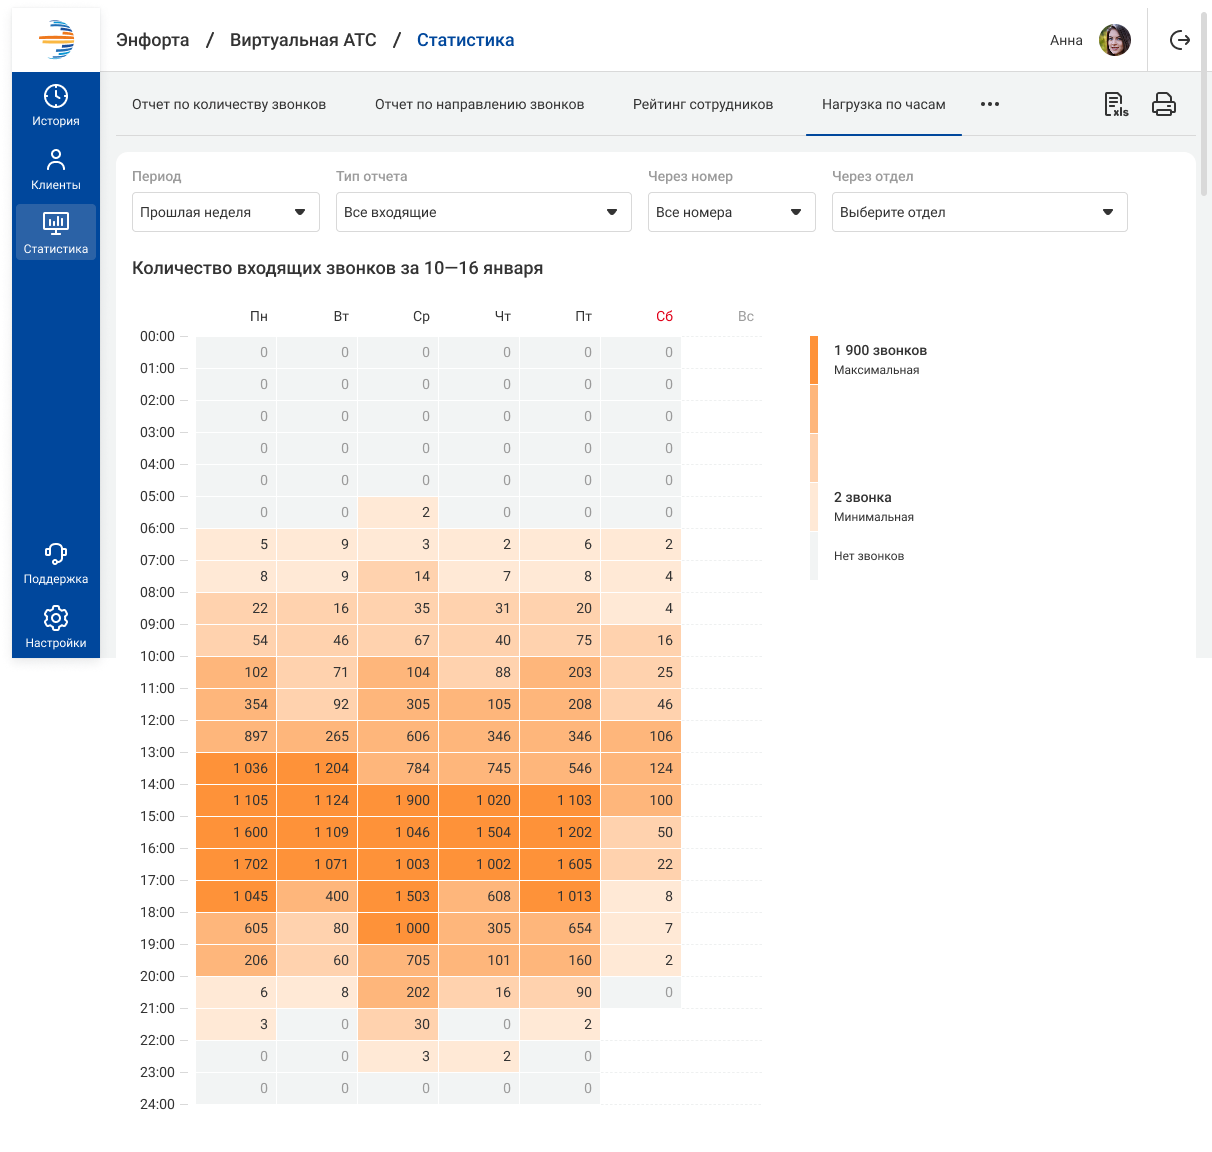Image resolution: width=1212 pixels, height=1152 pixels.
Task: Click Anna's profile avatar
Action: coord(1114,40)
